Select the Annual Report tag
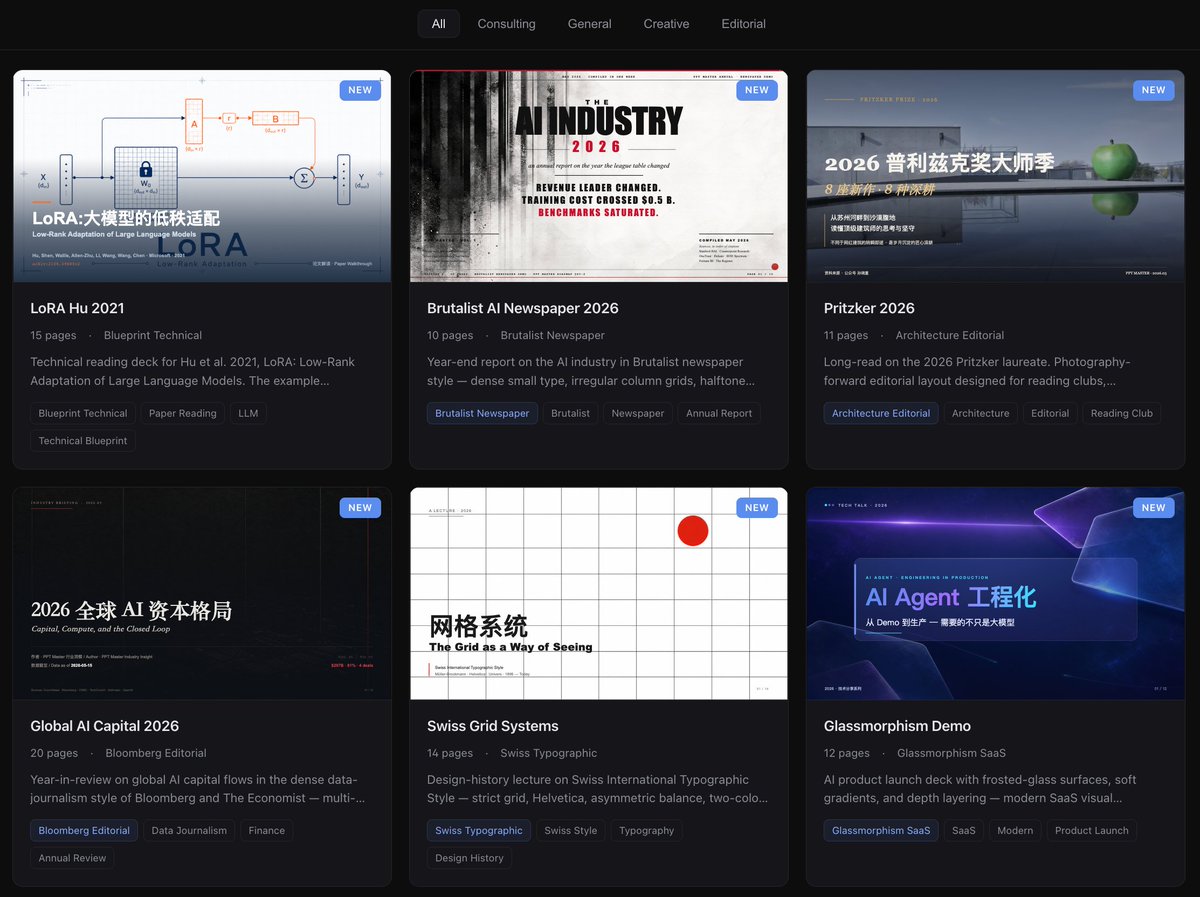Viewport: 1200px width, 897px height. (x=719, y=413)
